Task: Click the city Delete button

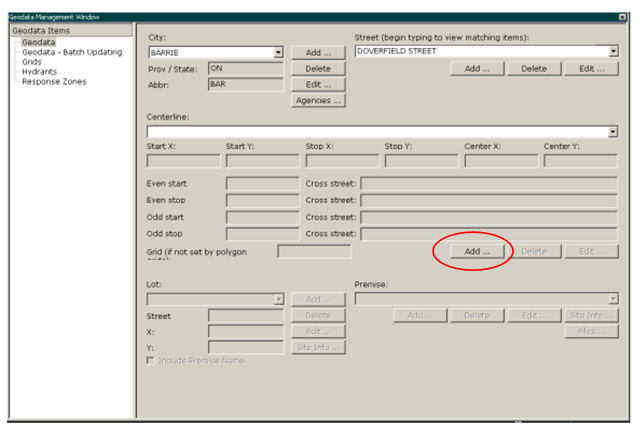Action: (318, 68)
